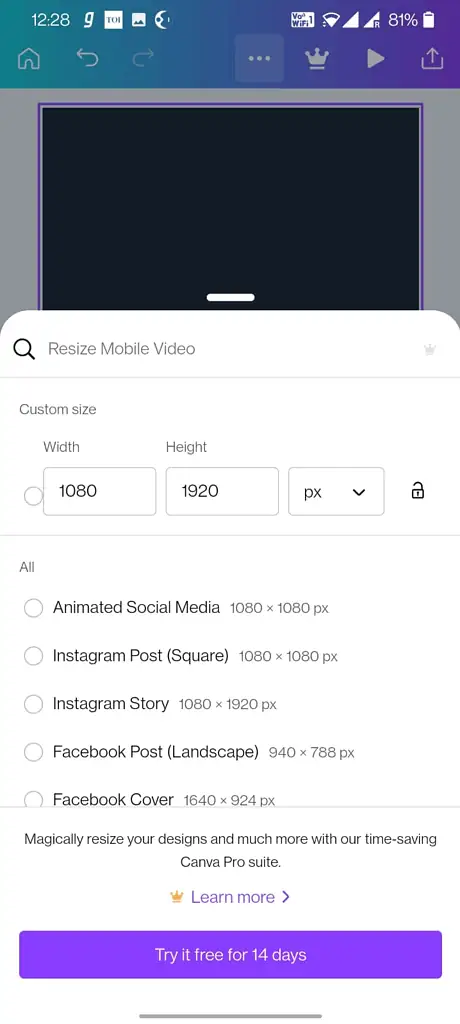
Task: Choose Instagram Story size option
Action: point(150,704)
